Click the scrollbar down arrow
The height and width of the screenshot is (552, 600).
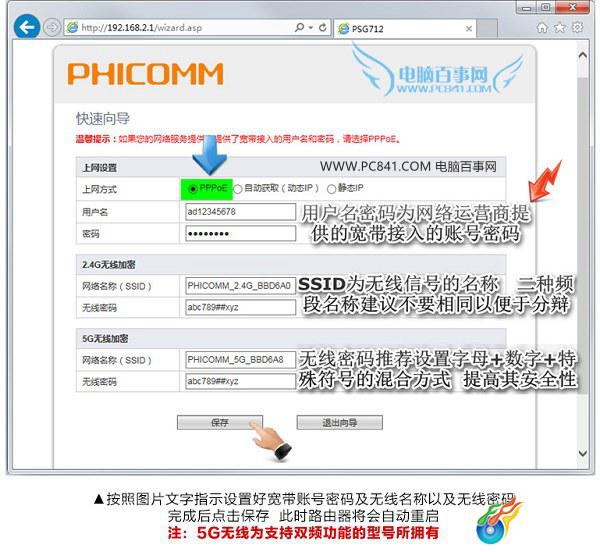tap(582, 454)
